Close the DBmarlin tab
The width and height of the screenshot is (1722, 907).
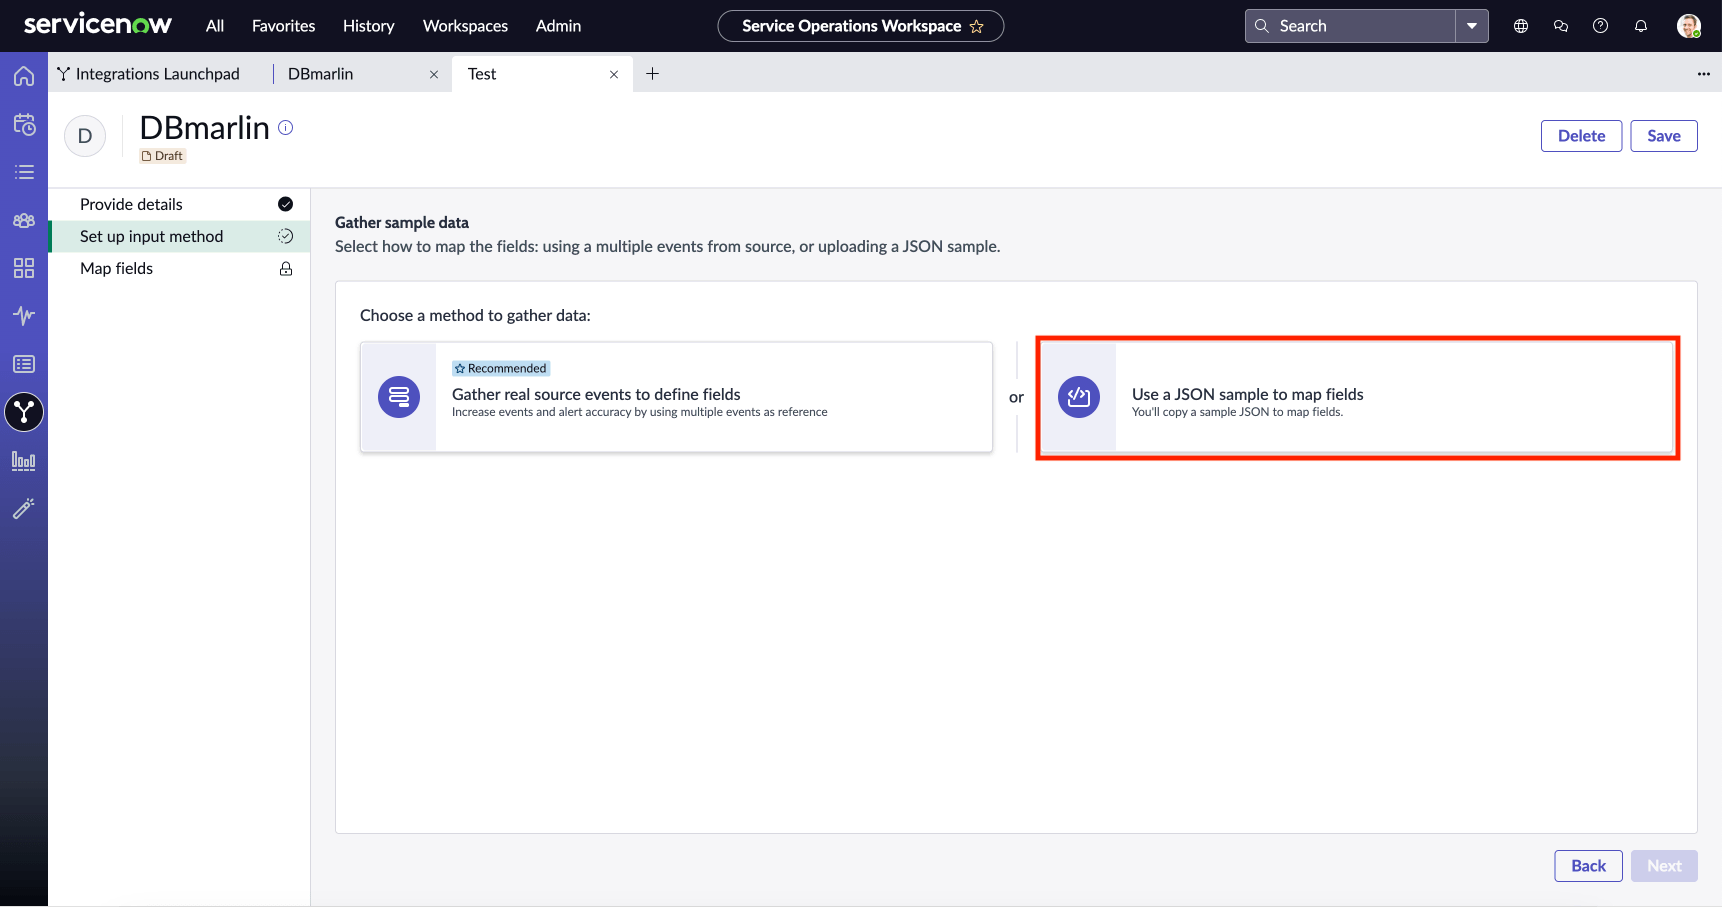point(434,74)
